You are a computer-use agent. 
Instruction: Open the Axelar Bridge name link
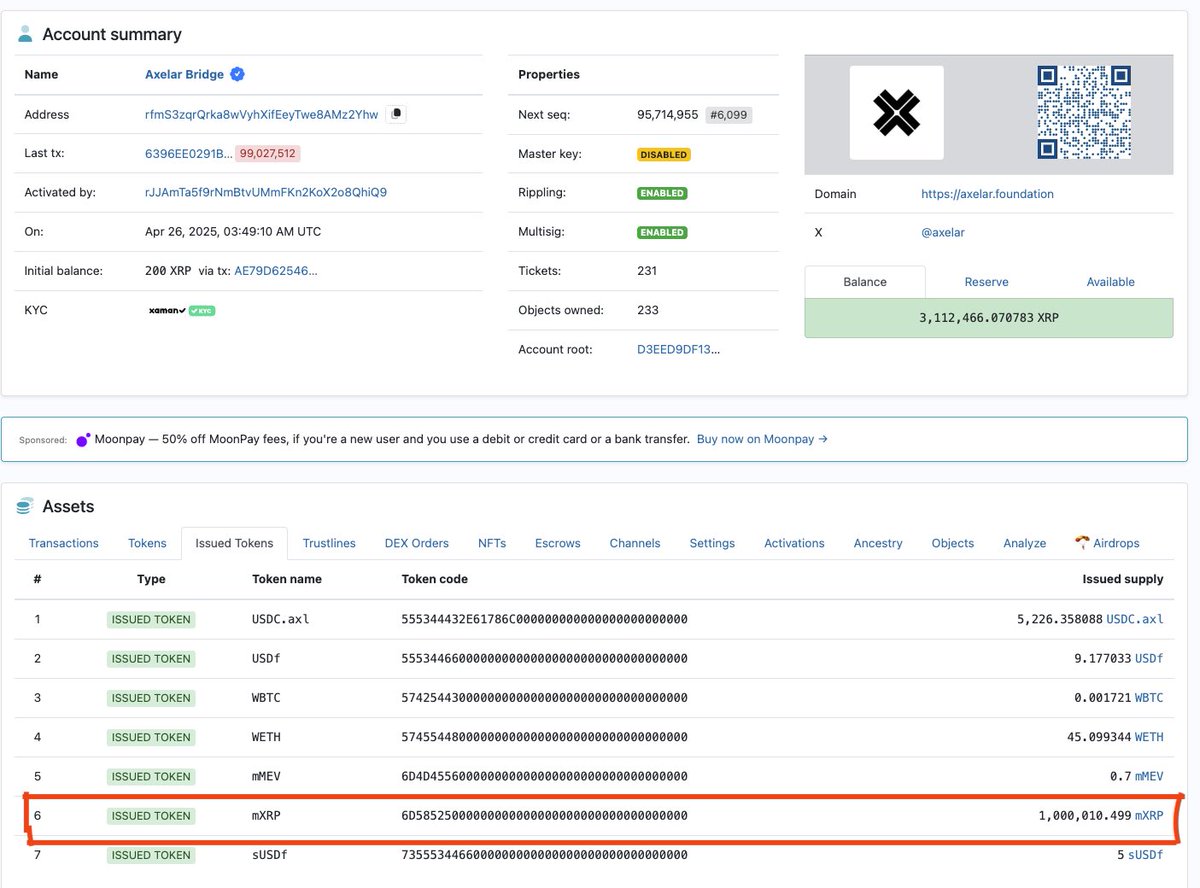coord(184,74)
